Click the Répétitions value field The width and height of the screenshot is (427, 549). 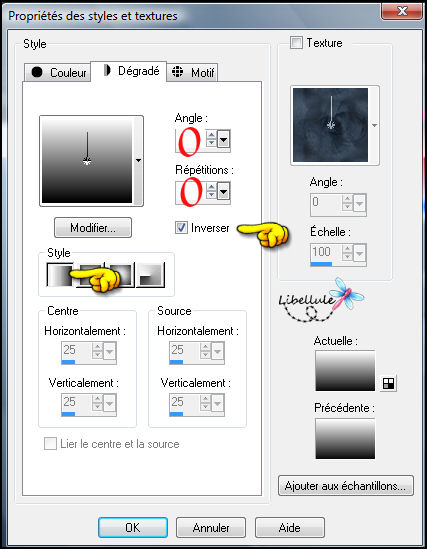pyautogui.click(x=190, y=192)
